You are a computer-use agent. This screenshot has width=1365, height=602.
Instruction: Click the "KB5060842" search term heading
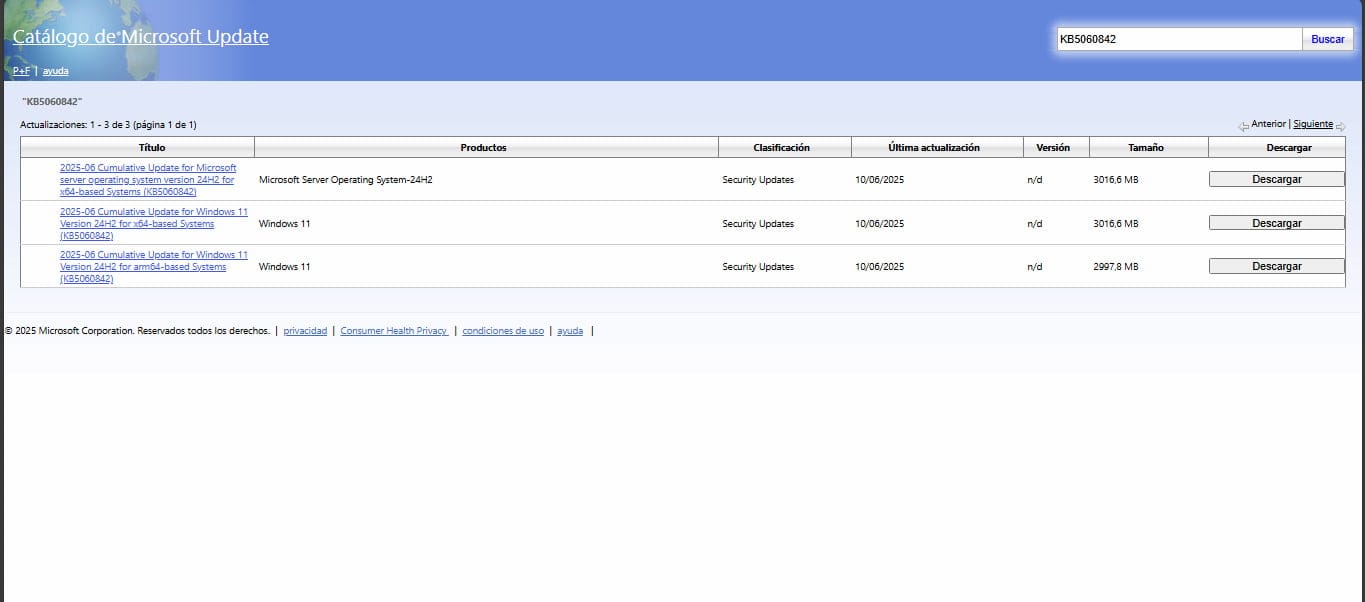(52, 101)
